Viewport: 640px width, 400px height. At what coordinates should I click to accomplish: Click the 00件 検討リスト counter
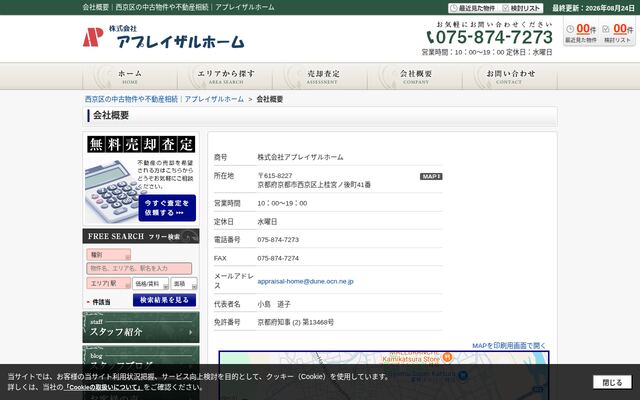618,33
